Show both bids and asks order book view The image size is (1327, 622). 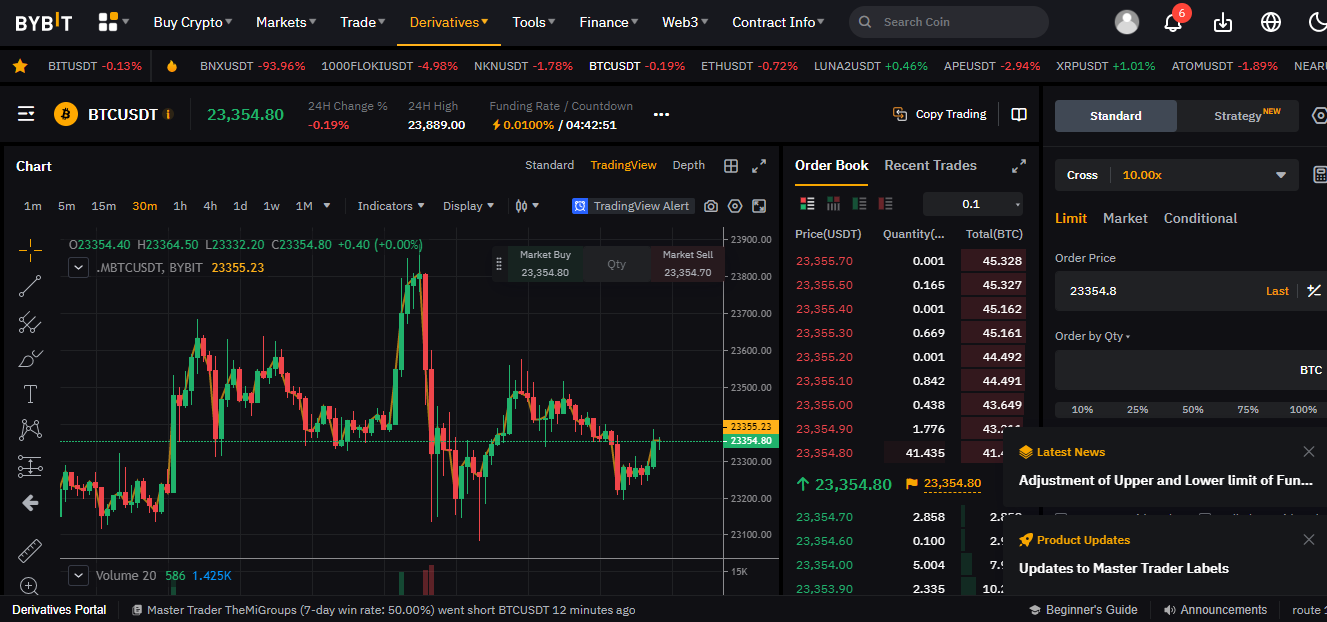[808, 204]
